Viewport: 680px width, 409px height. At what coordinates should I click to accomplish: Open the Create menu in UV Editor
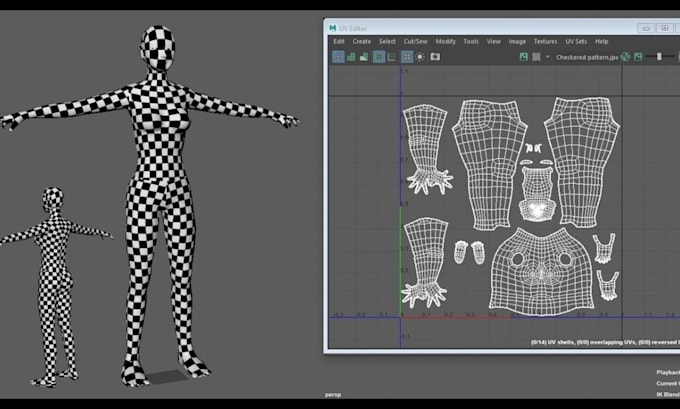coord(362,42)
